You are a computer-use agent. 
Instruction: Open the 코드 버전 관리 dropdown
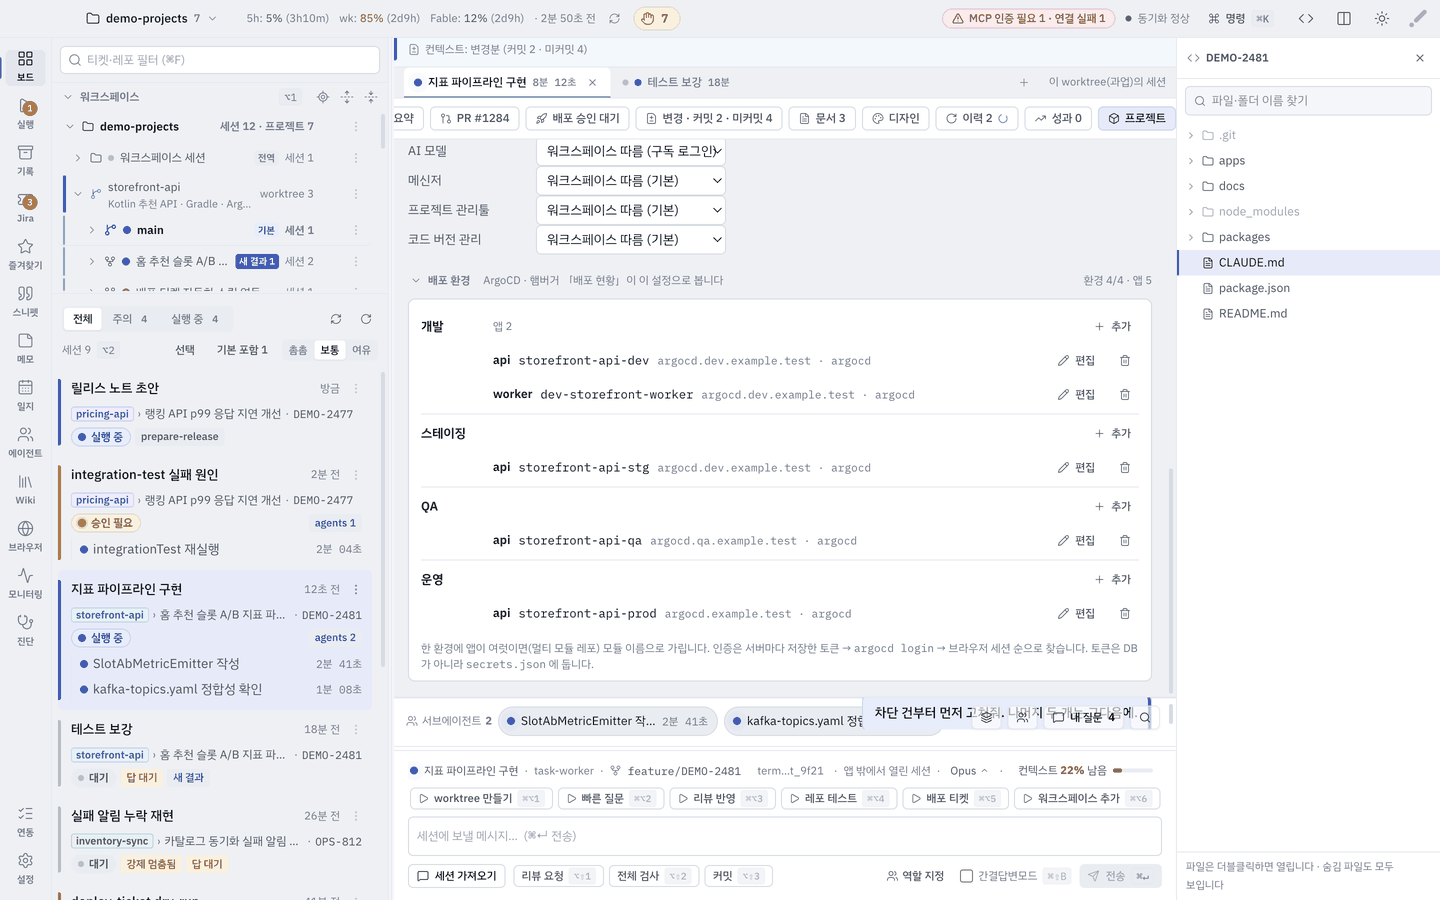631,240
